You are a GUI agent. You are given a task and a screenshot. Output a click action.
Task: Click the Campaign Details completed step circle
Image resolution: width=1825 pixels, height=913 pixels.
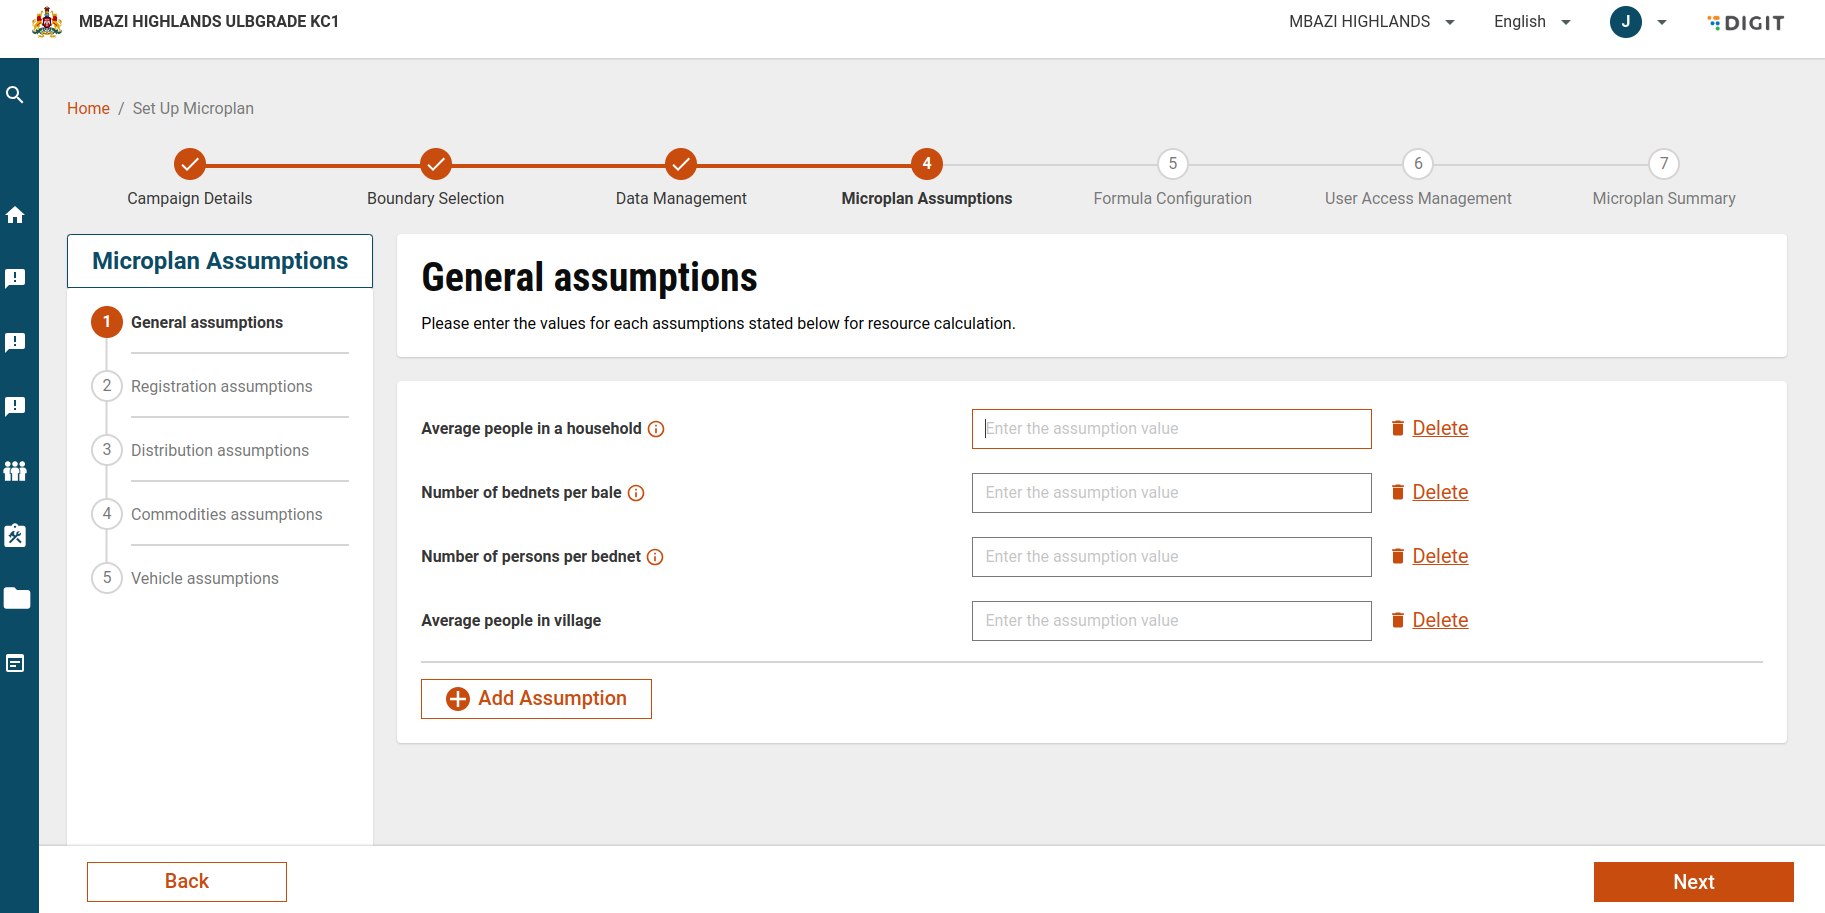[x=190, y=163]
